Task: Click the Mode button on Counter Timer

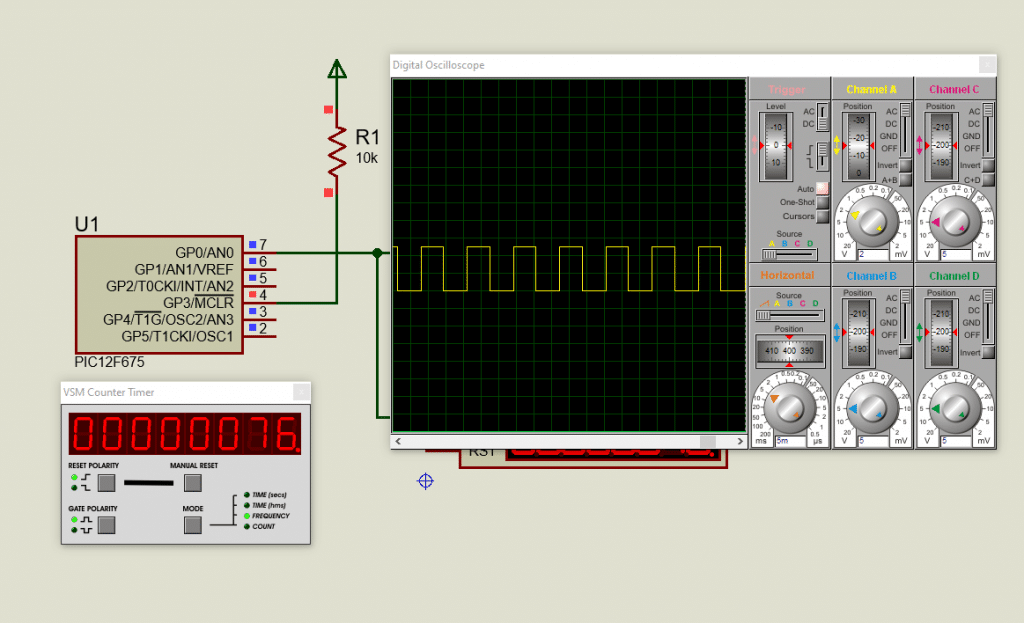Action: pos(193,525)
